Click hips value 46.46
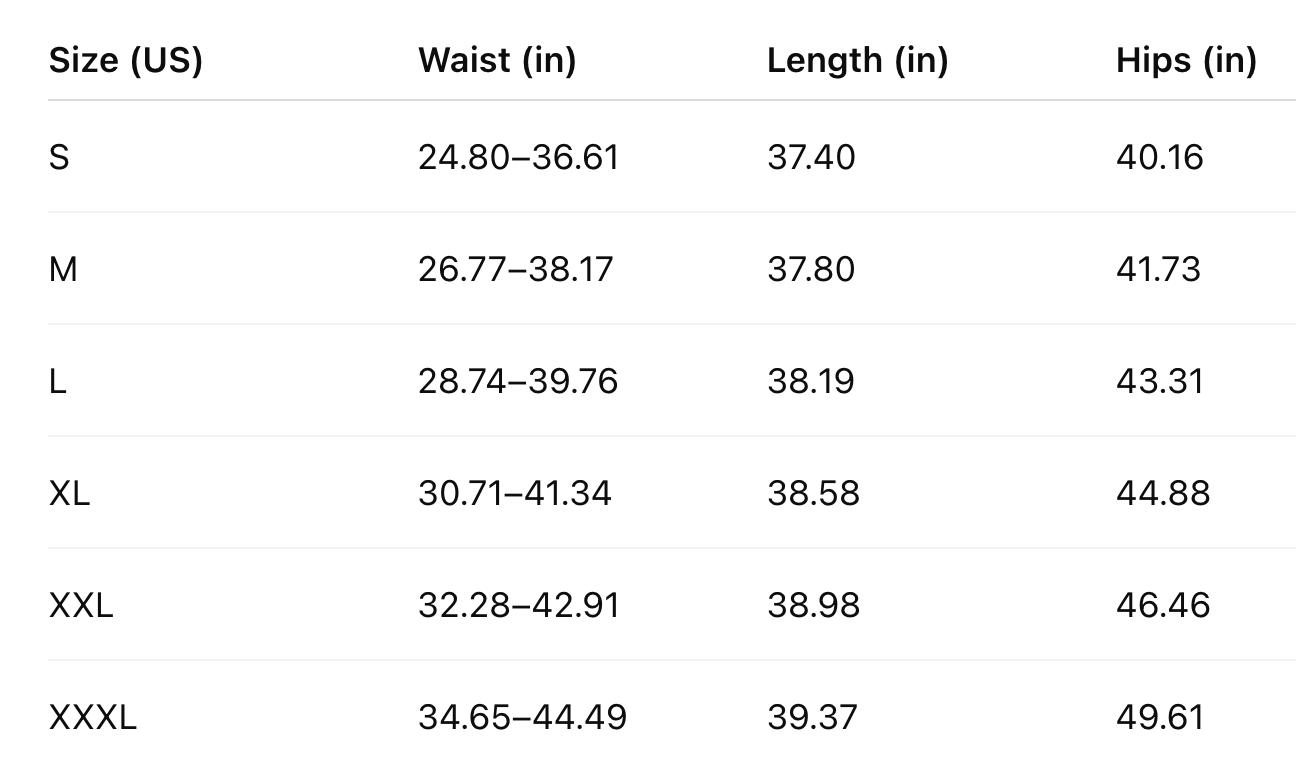Image resolution: width=1296 pixels, height=773 pixels. [1163, 605]
